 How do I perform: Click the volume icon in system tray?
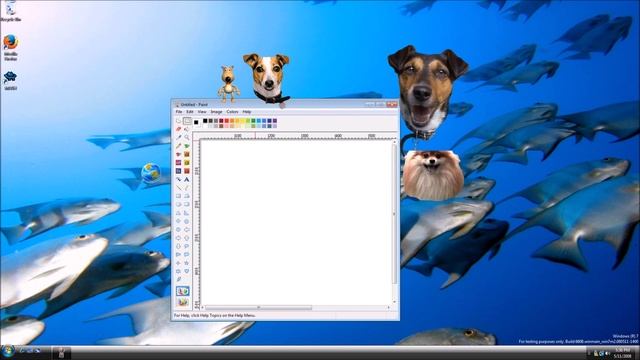pyautogui.click(x=608, y=353)
